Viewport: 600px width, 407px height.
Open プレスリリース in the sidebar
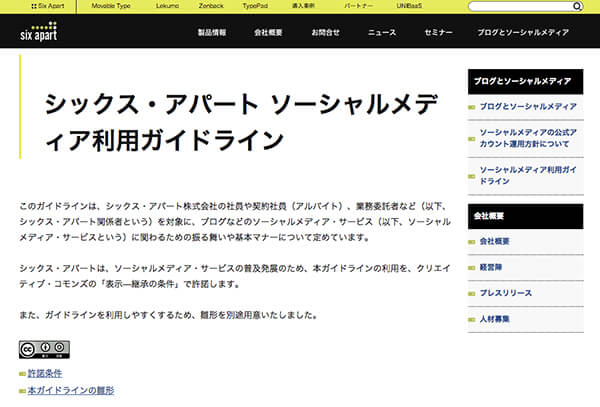pyautogui.click(x=503, y=293)
